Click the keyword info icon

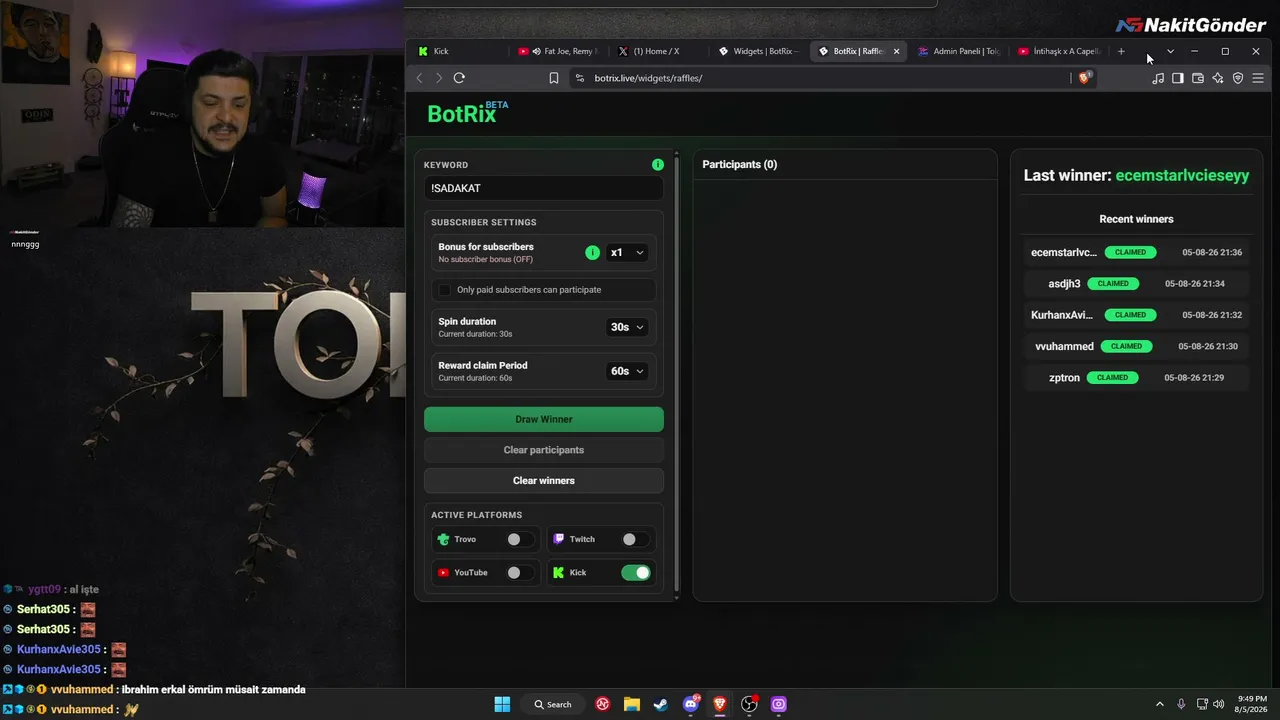[657, 165]
